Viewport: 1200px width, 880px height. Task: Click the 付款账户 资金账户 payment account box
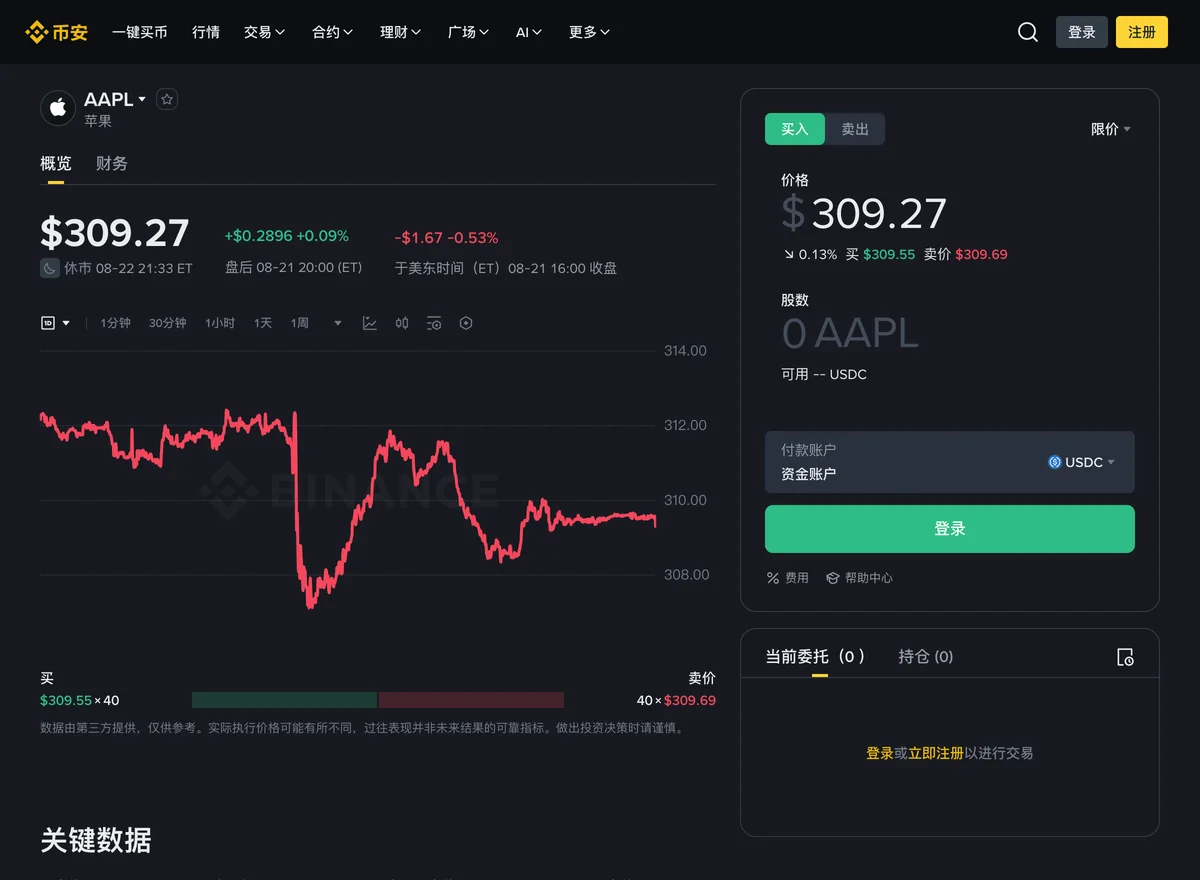pos(950,462)
